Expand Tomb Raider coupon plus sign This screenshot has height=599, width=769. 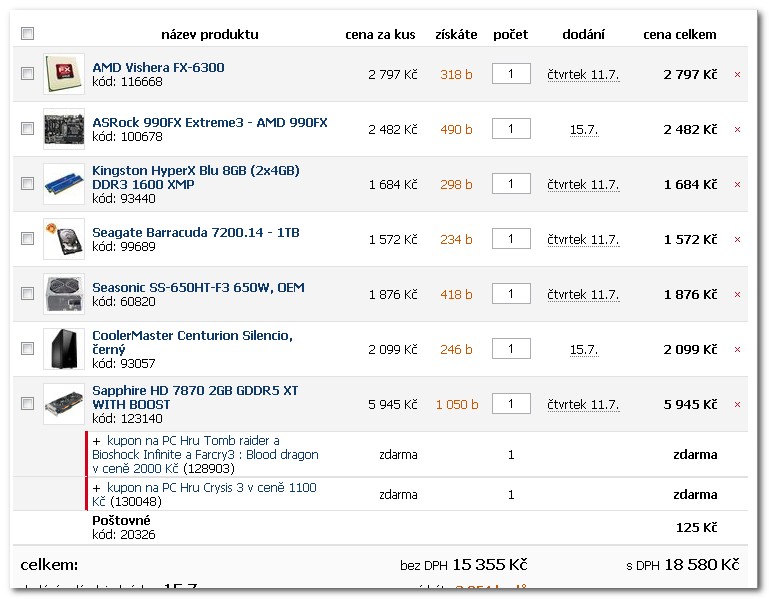click(97, 440)
